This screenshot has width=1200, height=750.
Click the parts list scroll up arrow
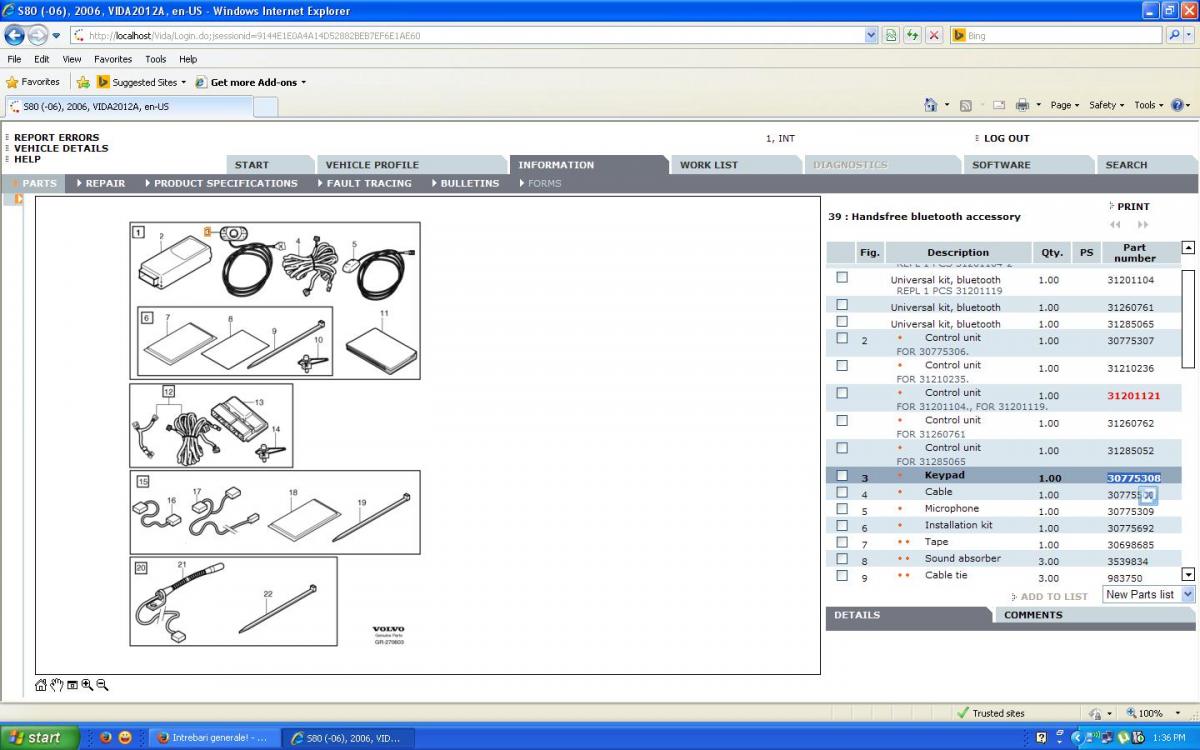click(x=1188, y=247)
